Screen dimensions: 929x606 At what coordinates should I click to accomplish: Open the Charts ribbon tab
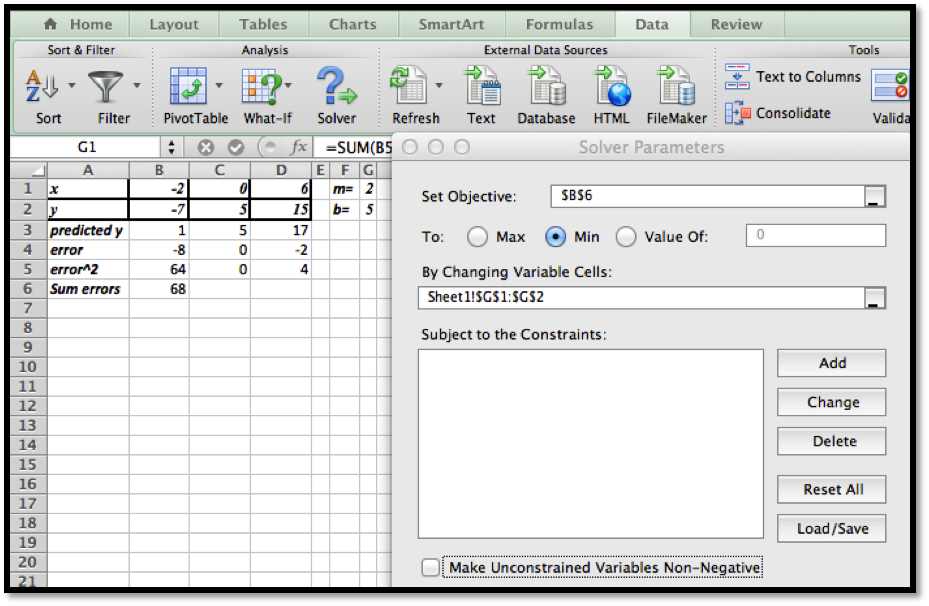pyautogui.click(x=352, y=24)
